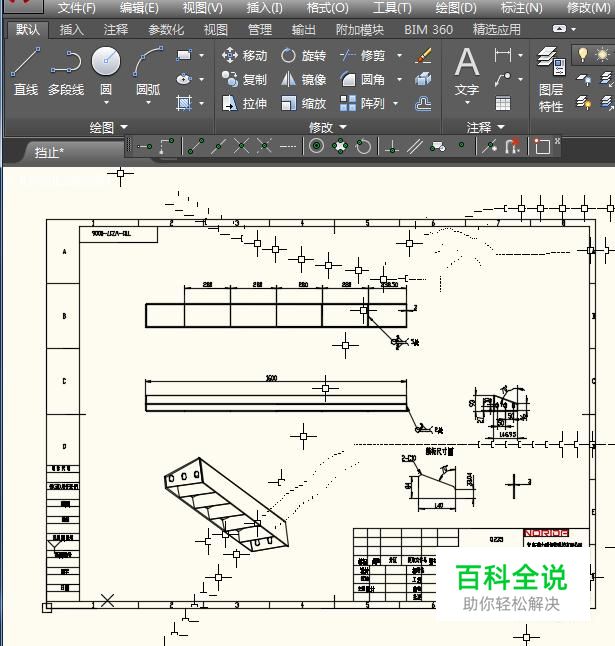Viewport: 615px width, 646px height.
Task: Click the 复制 (Copy) button
Action: coord(244,79)
